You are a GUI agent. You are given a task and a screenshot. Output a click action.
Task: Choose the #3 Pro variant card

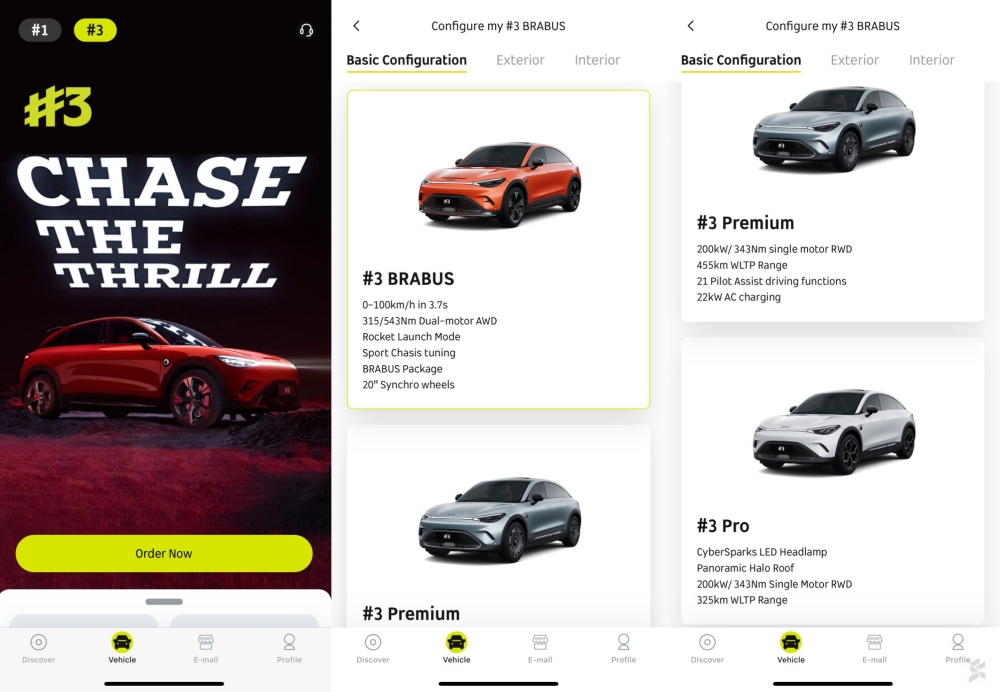(x=833, y=481)
